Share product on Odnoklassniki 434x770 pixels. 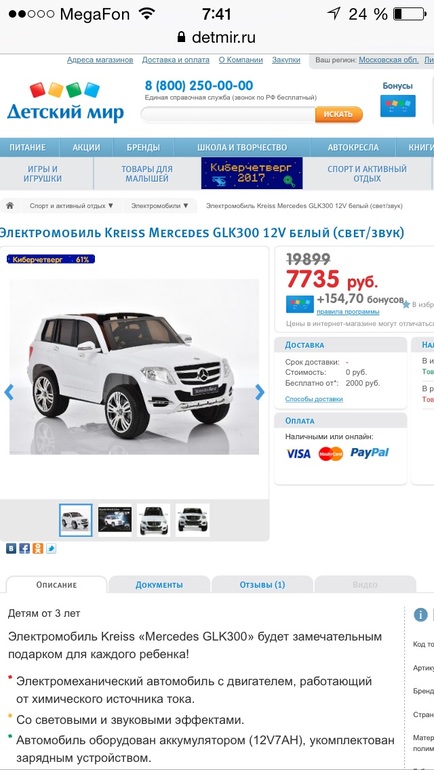click(x=38, y=549)
